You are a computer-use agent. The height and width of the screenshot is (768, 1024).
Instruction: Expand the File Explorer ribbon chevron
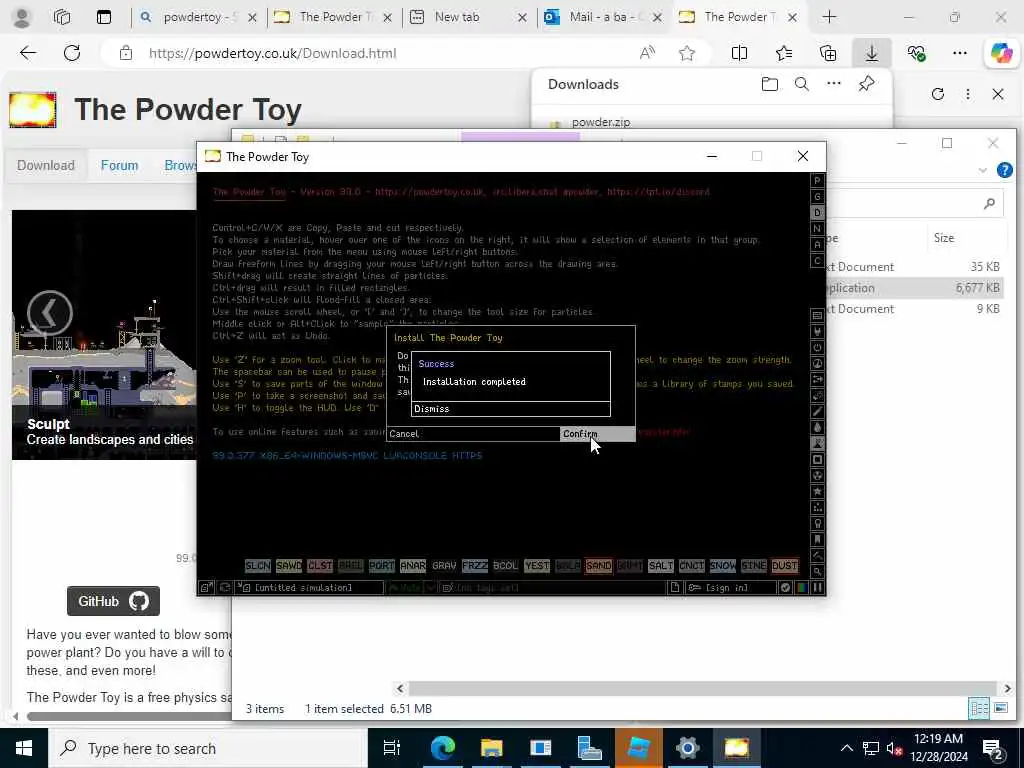click(983, 170)
